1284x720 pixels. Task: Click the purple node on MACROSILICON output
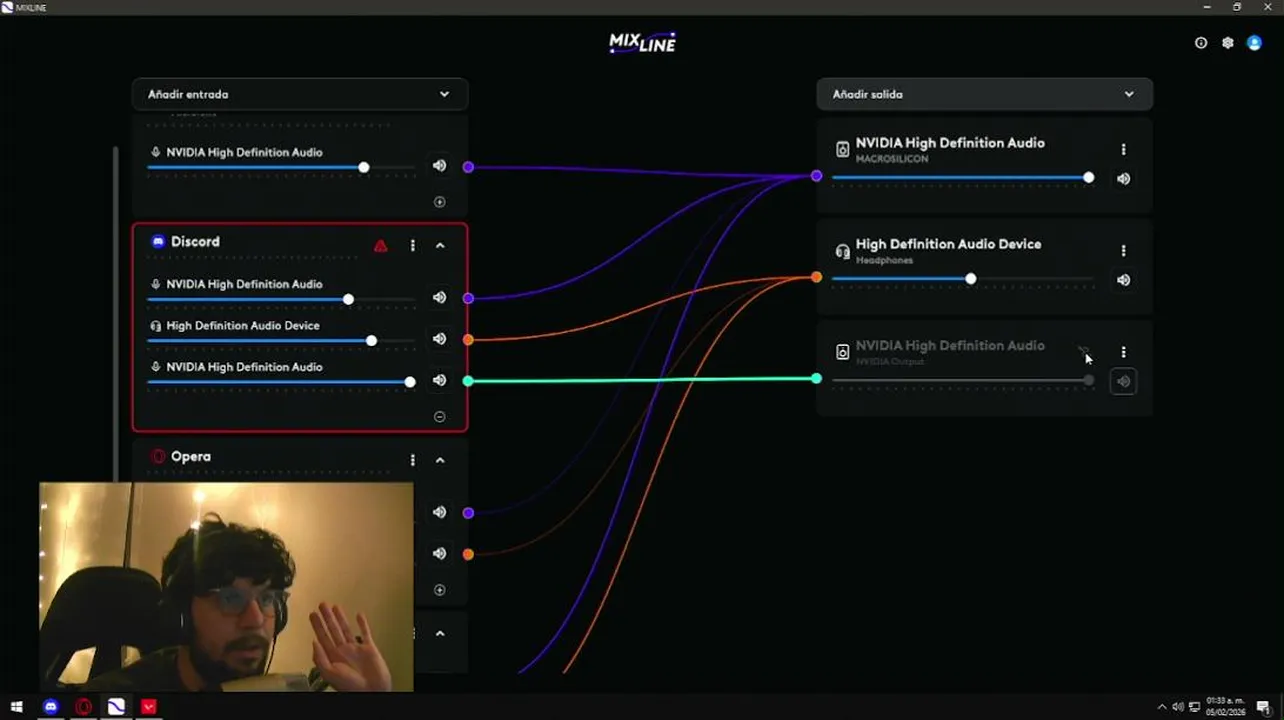click(817, 176)
